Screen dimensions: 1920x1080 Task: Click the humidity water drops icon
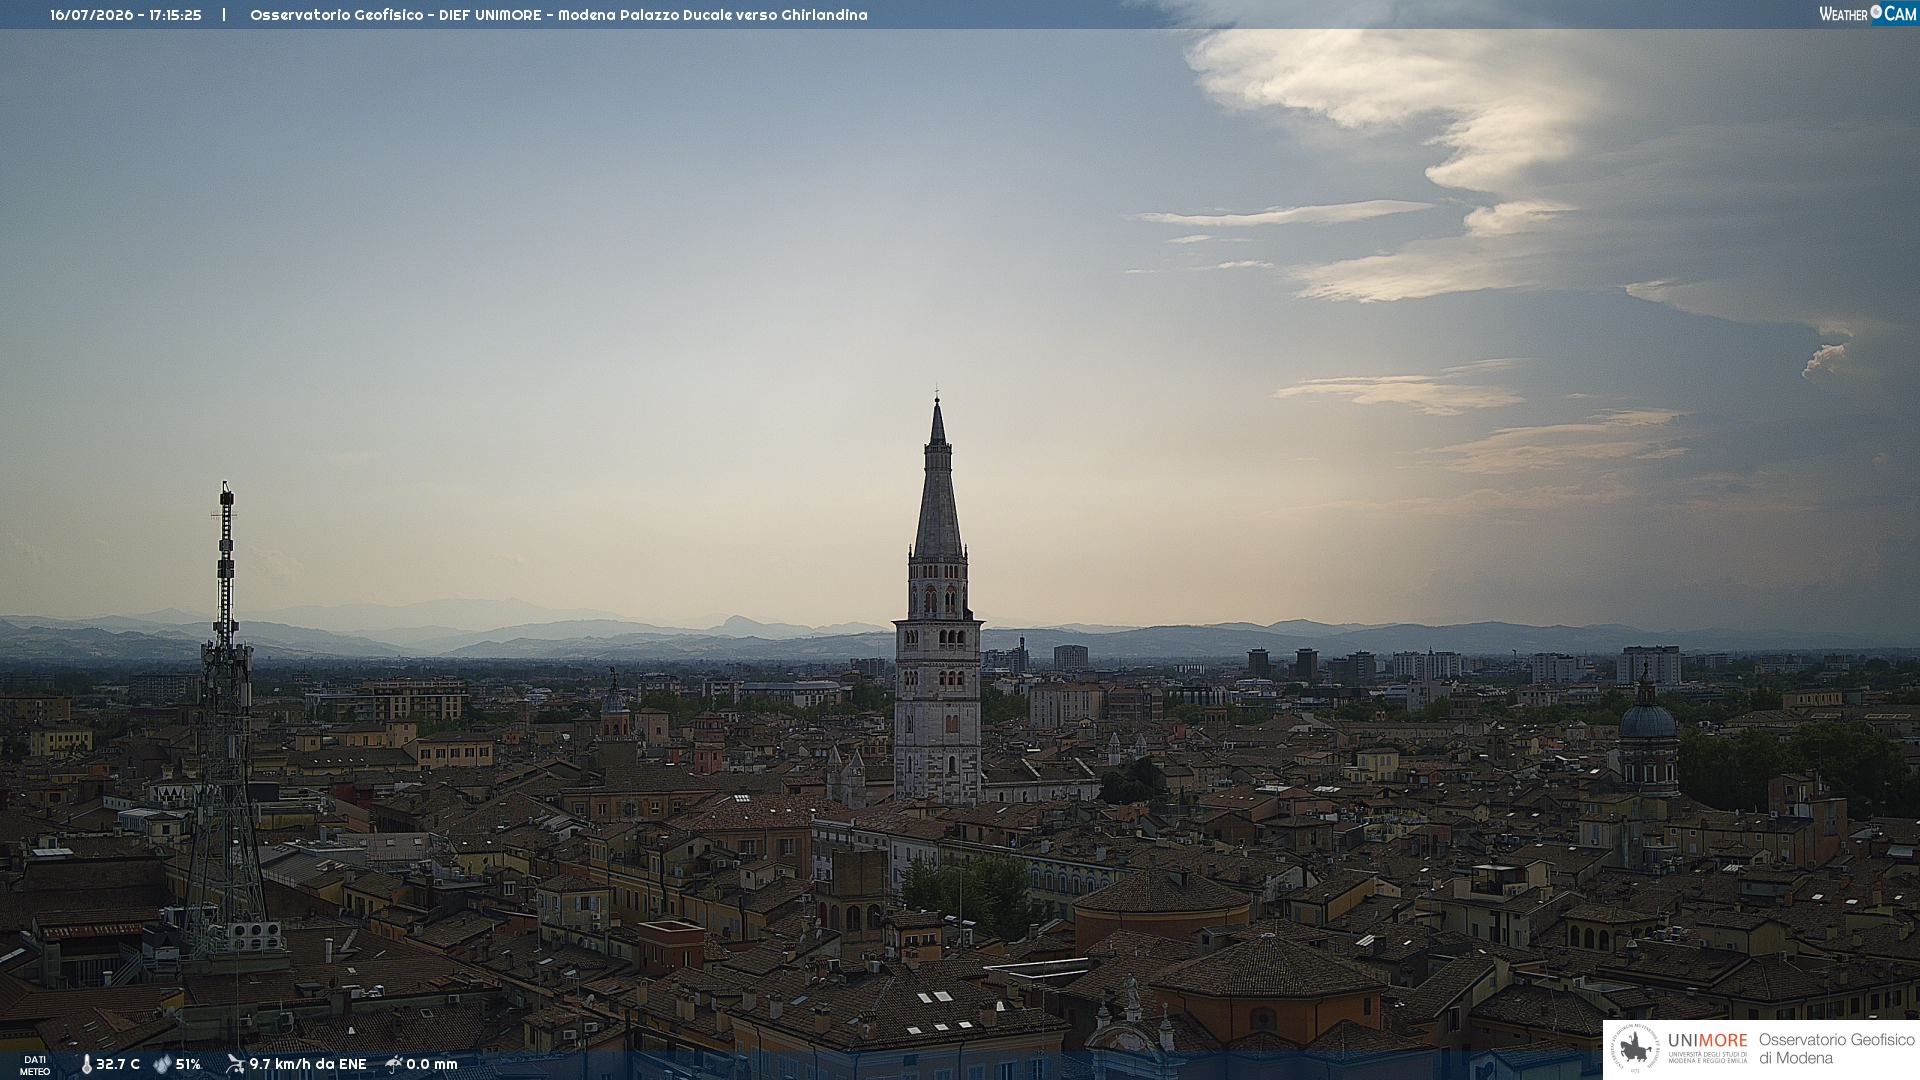(x=162, y=1064)
